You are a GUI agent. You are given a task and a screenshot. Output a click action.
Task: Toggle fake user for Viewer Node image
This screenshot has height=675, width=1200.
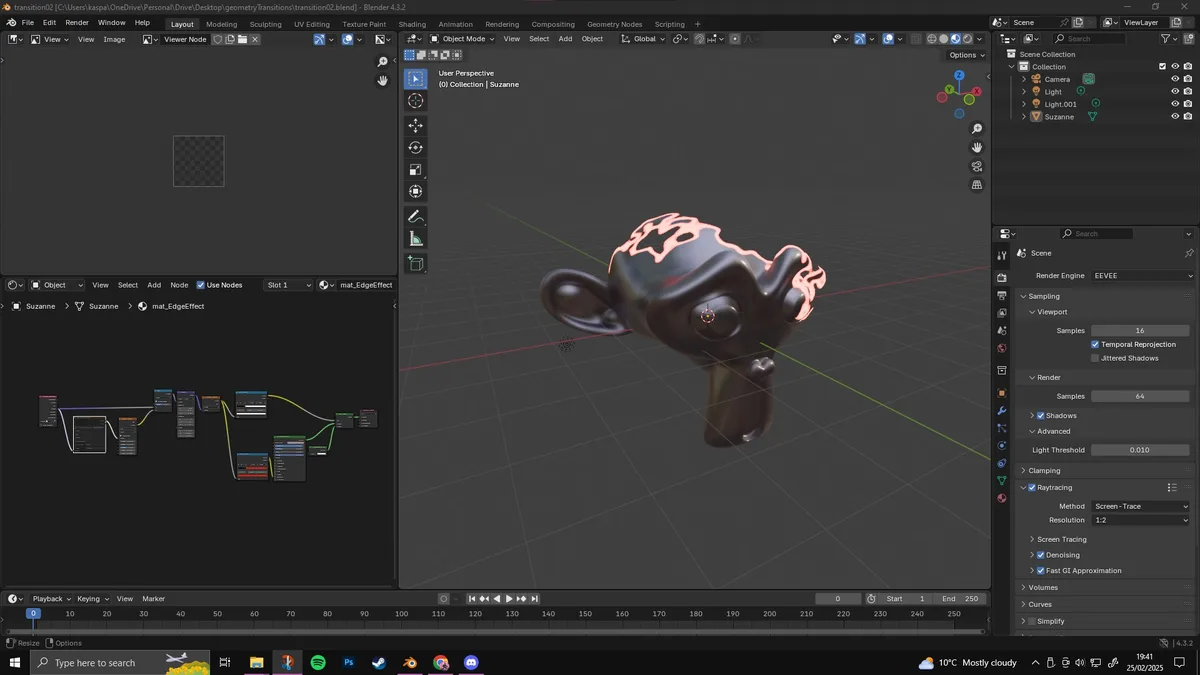pos(218,39)
